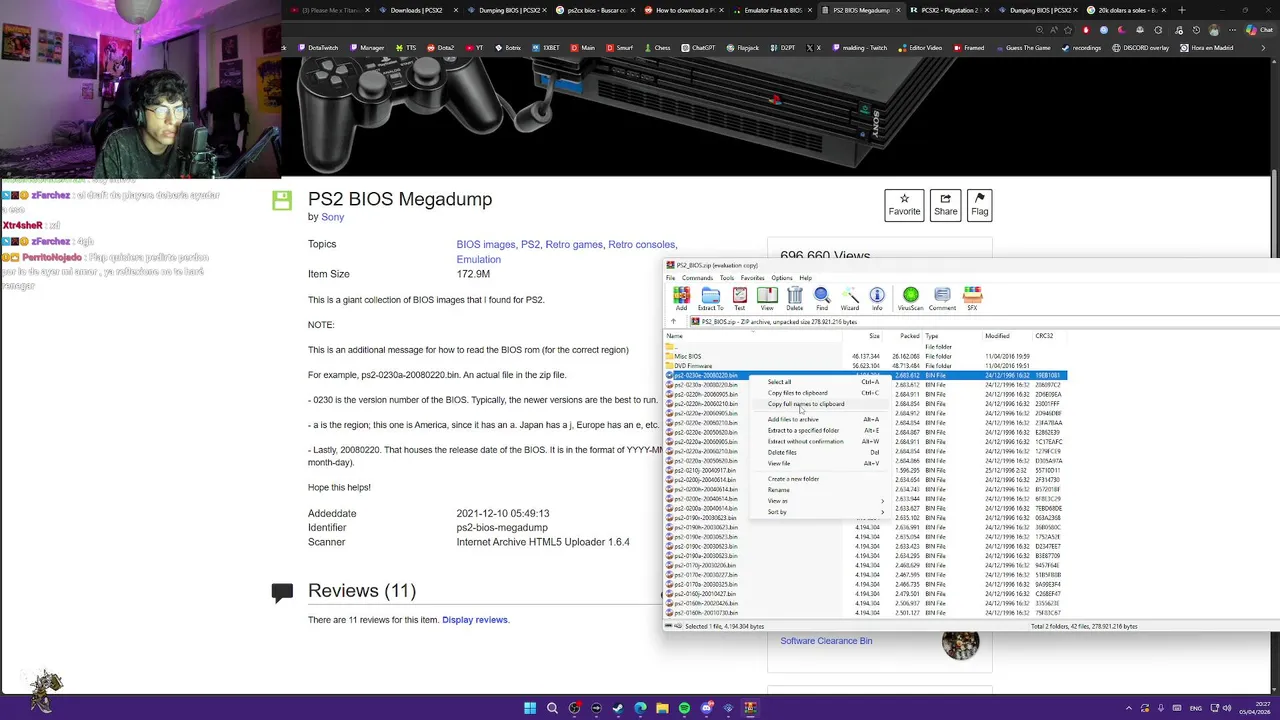The height and width of the screenshot is (720, 1280).
Task: Click Display reviews link
Action: click(x=476, y=620)
